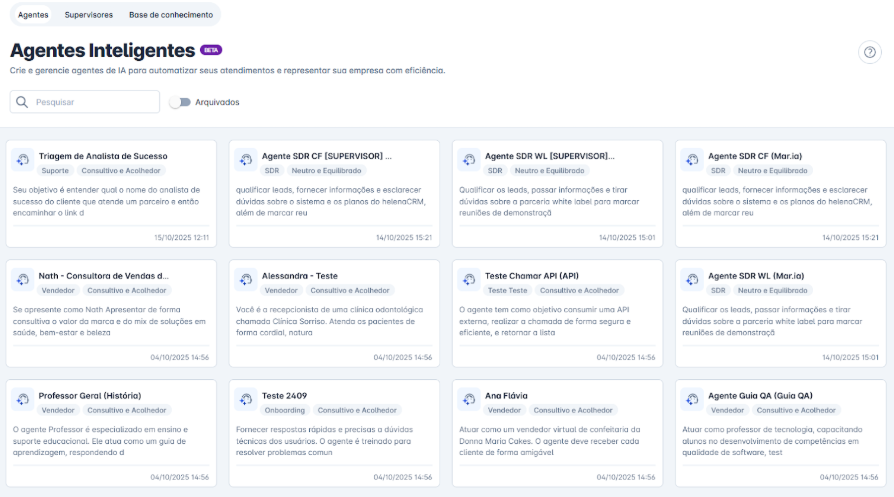Open Agente SDR WL (Mar.ia) agent title
This screenshot has height=497, width=894.
coord(756,276)
